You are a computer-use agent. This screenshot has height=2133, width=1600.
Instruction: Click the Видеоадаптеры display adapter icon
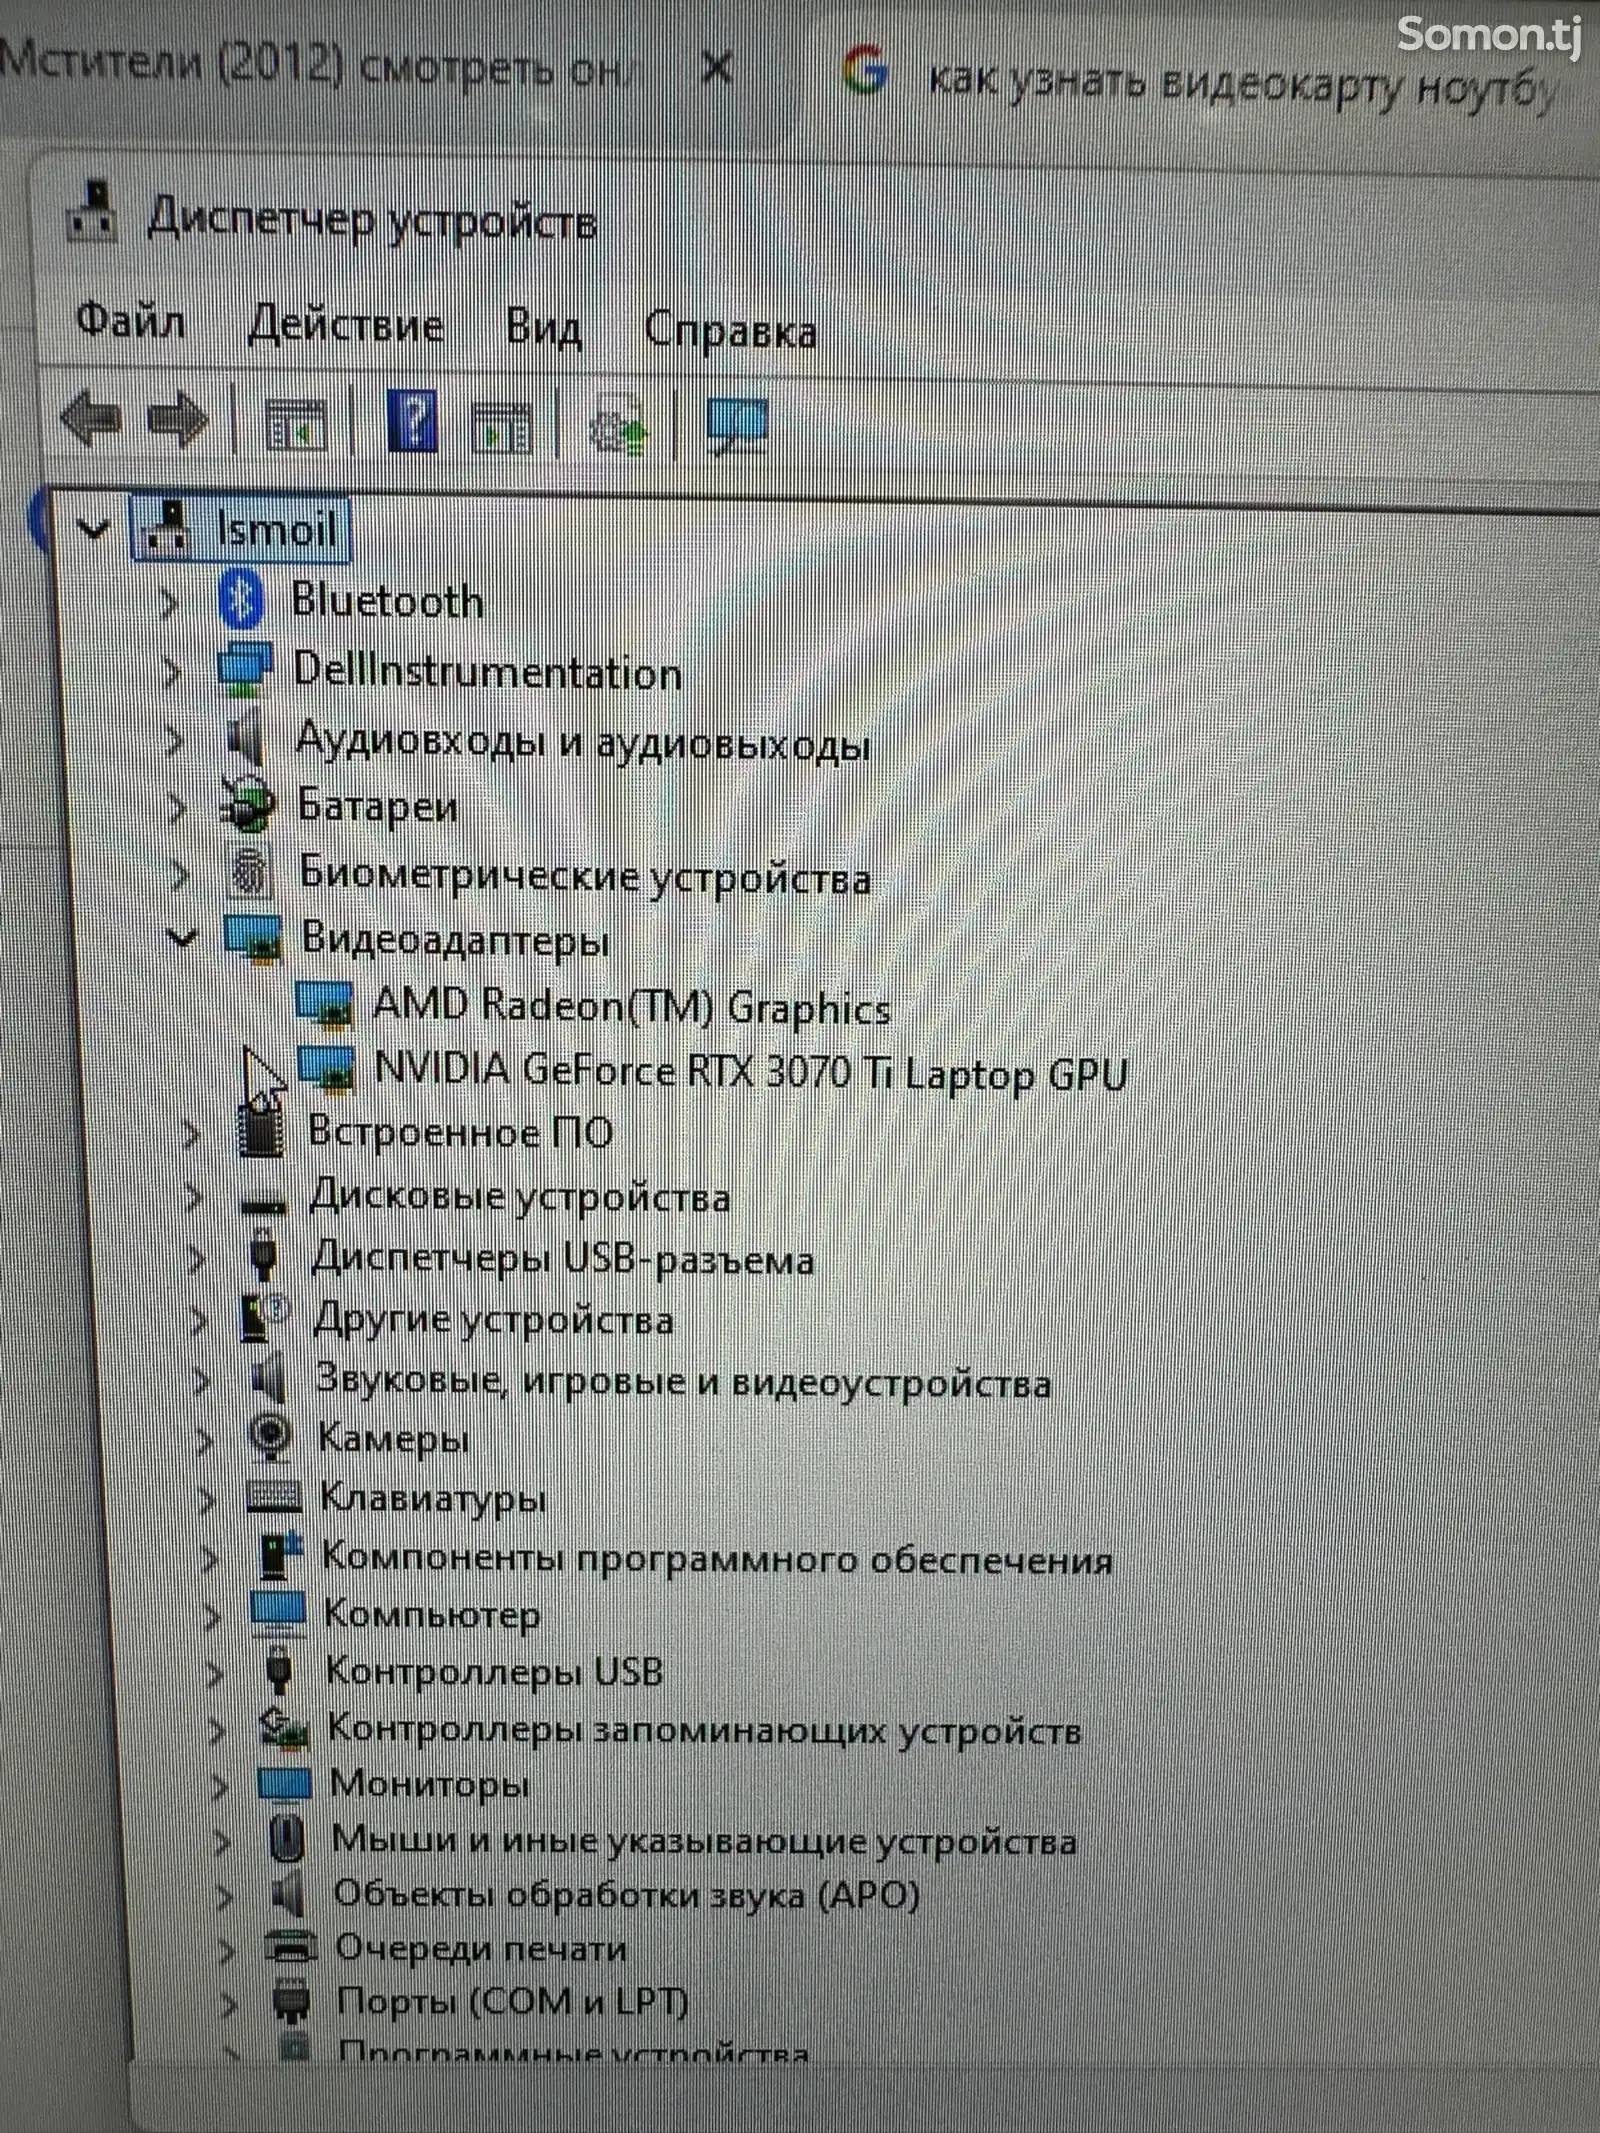coord(253,939)
